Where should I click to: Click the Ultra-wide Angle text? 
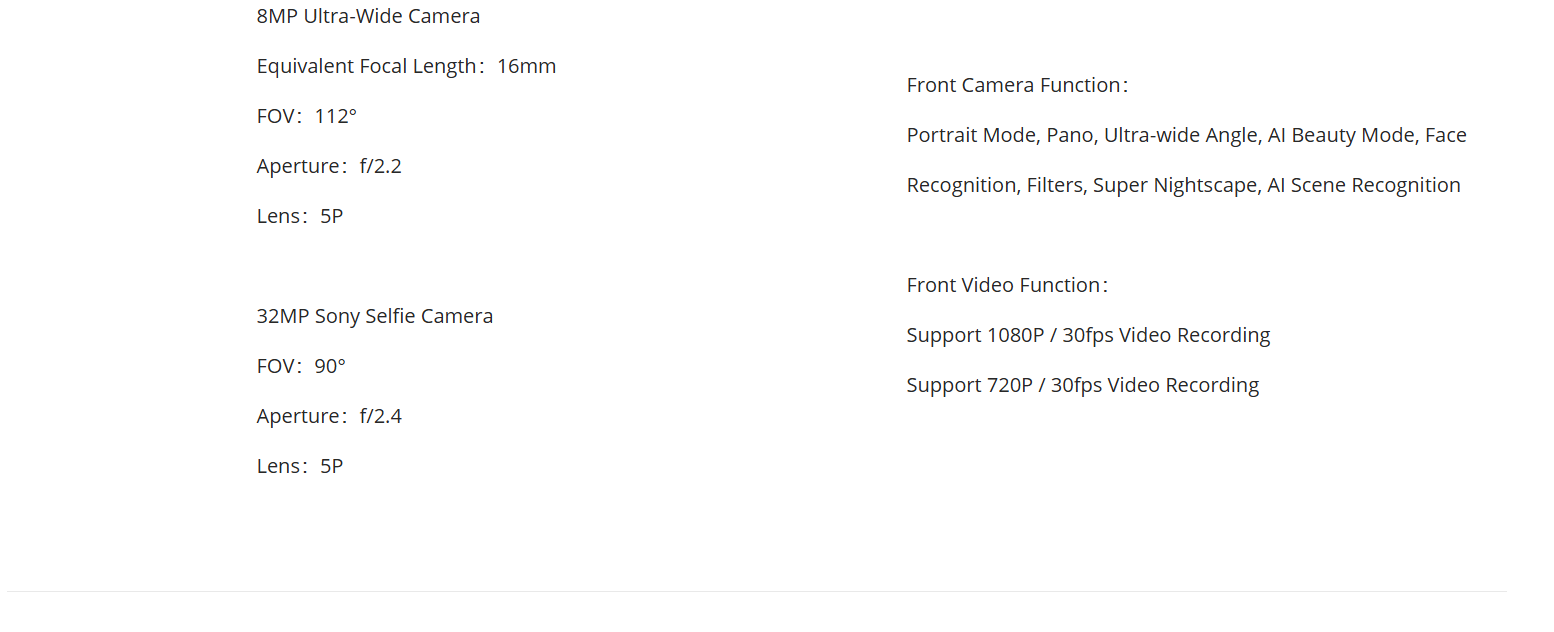point(1180,135)
